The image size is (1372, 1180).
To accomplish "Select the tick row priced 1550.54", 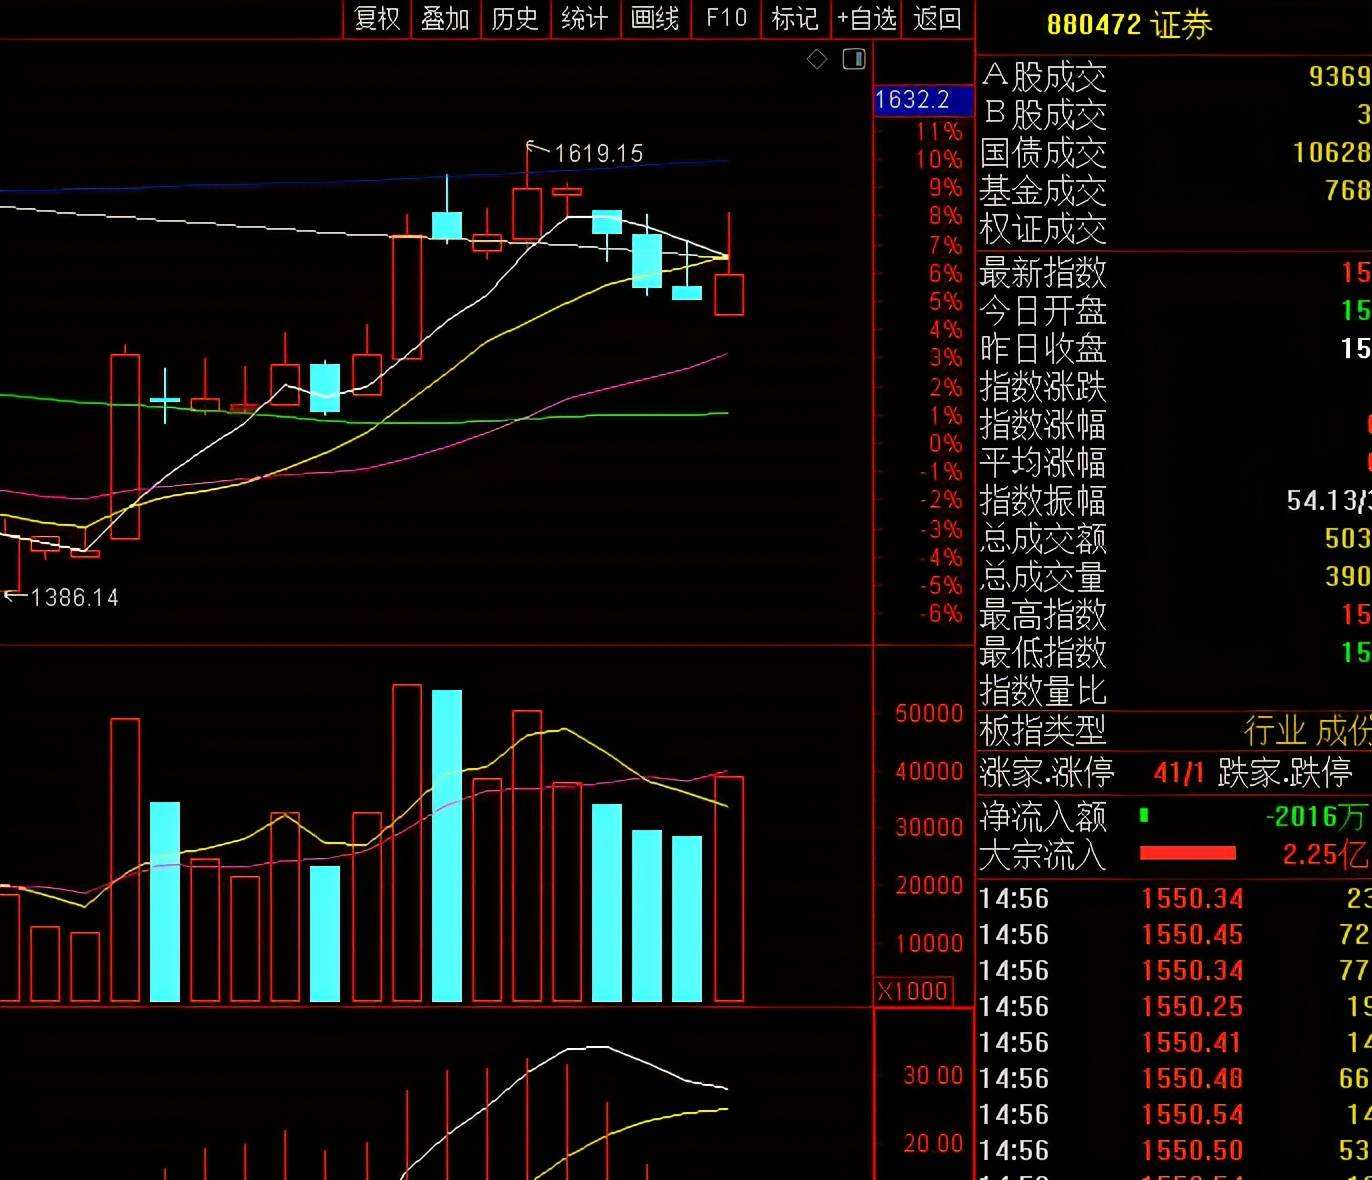I will pos(1174,1114).
